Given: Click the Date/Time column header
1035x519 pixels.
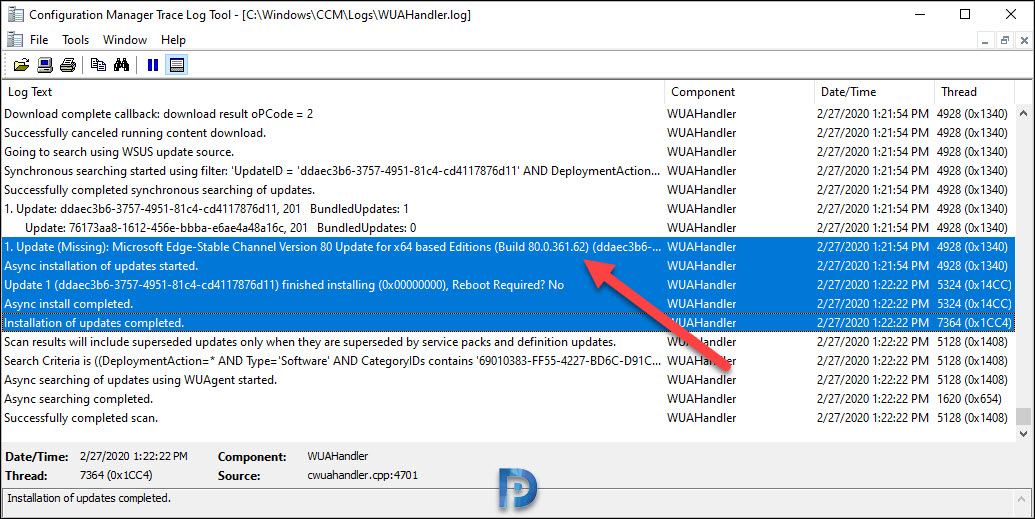Looking at the screenshot, I should [874, 92].
